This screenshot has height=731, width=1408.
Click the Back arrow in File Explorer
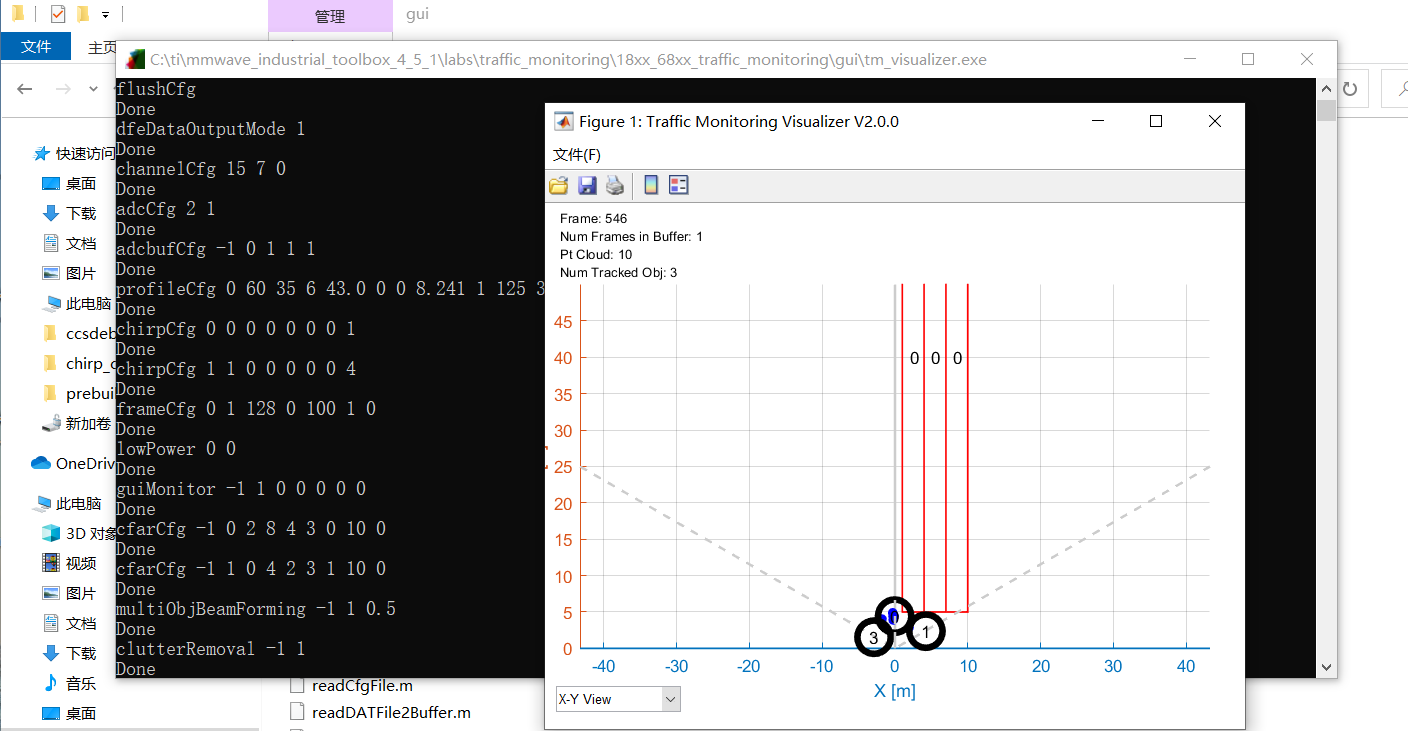click(x=25, y=89)
